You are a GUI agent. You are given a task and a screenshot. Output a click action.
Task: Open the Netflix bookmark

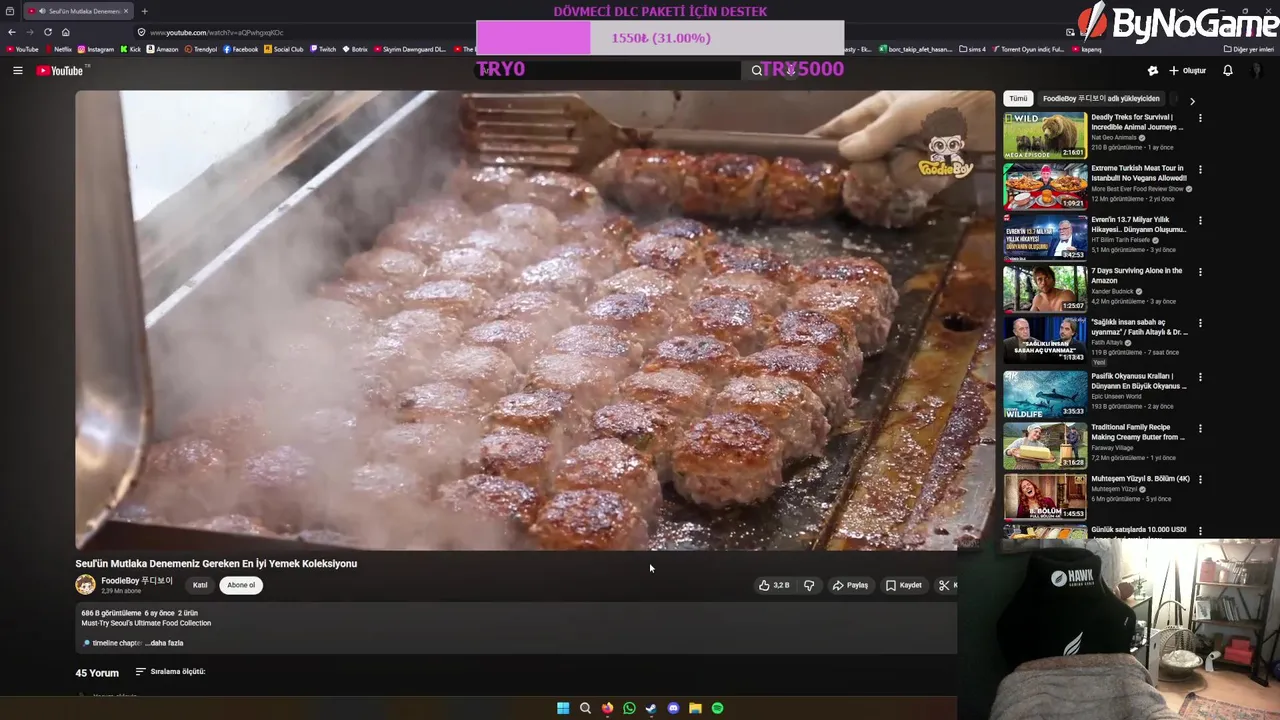tap(58, 49)
